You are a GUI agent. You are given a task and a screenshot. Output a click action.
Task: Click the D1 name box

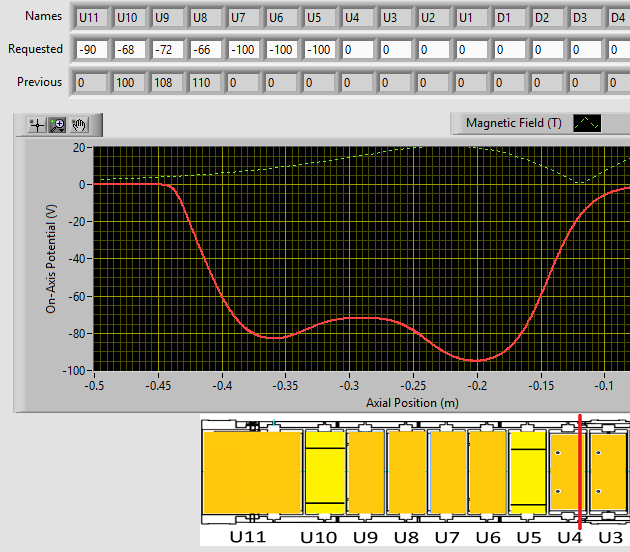pyautogui.click(x=508, y=17)
